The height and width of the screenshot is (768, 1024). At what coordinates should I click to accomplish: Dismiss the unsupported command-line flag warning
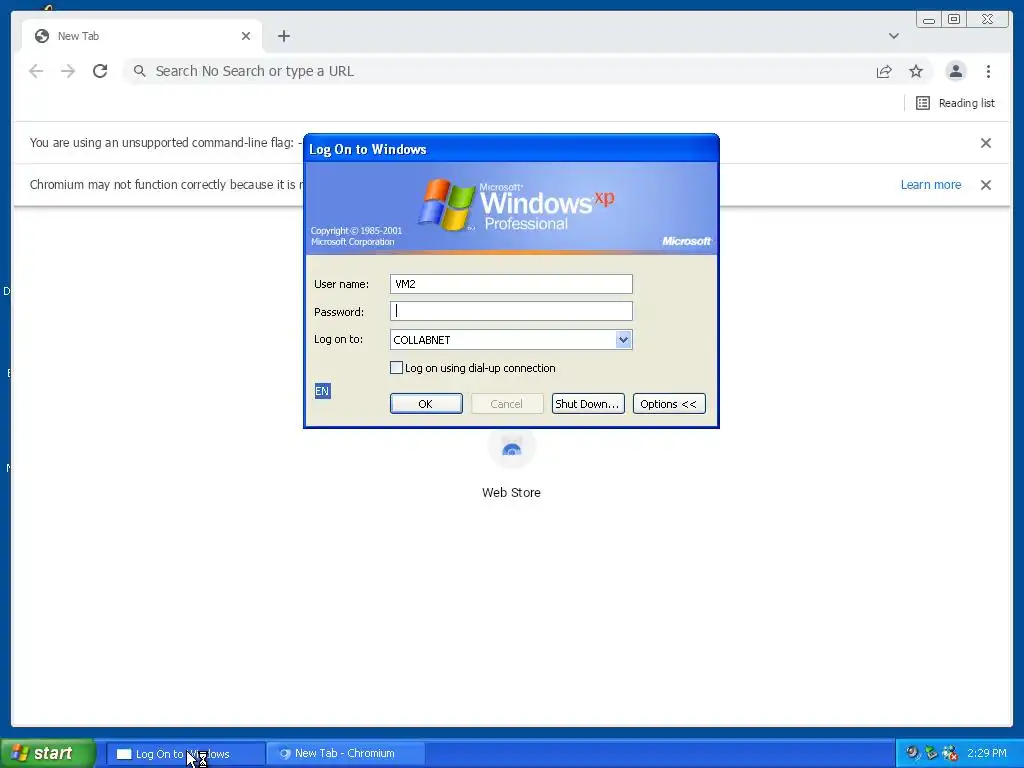pos(985,143)
